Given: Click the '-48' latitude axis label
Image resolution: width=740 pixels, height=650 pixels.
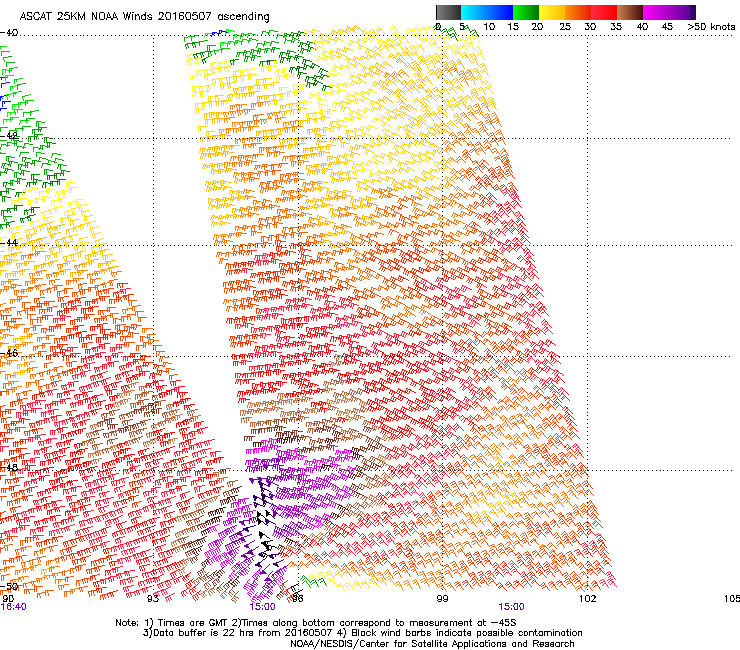Looking at the screenshot, I should 9,467.
